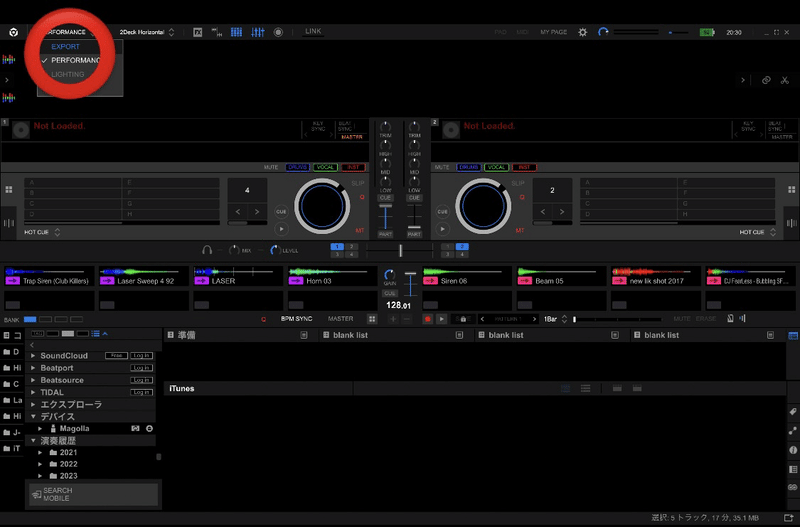Open the 2Deck Horizontal layout dropdown
Viewport: 800px width, 527px height.
[x=147, y=32]
